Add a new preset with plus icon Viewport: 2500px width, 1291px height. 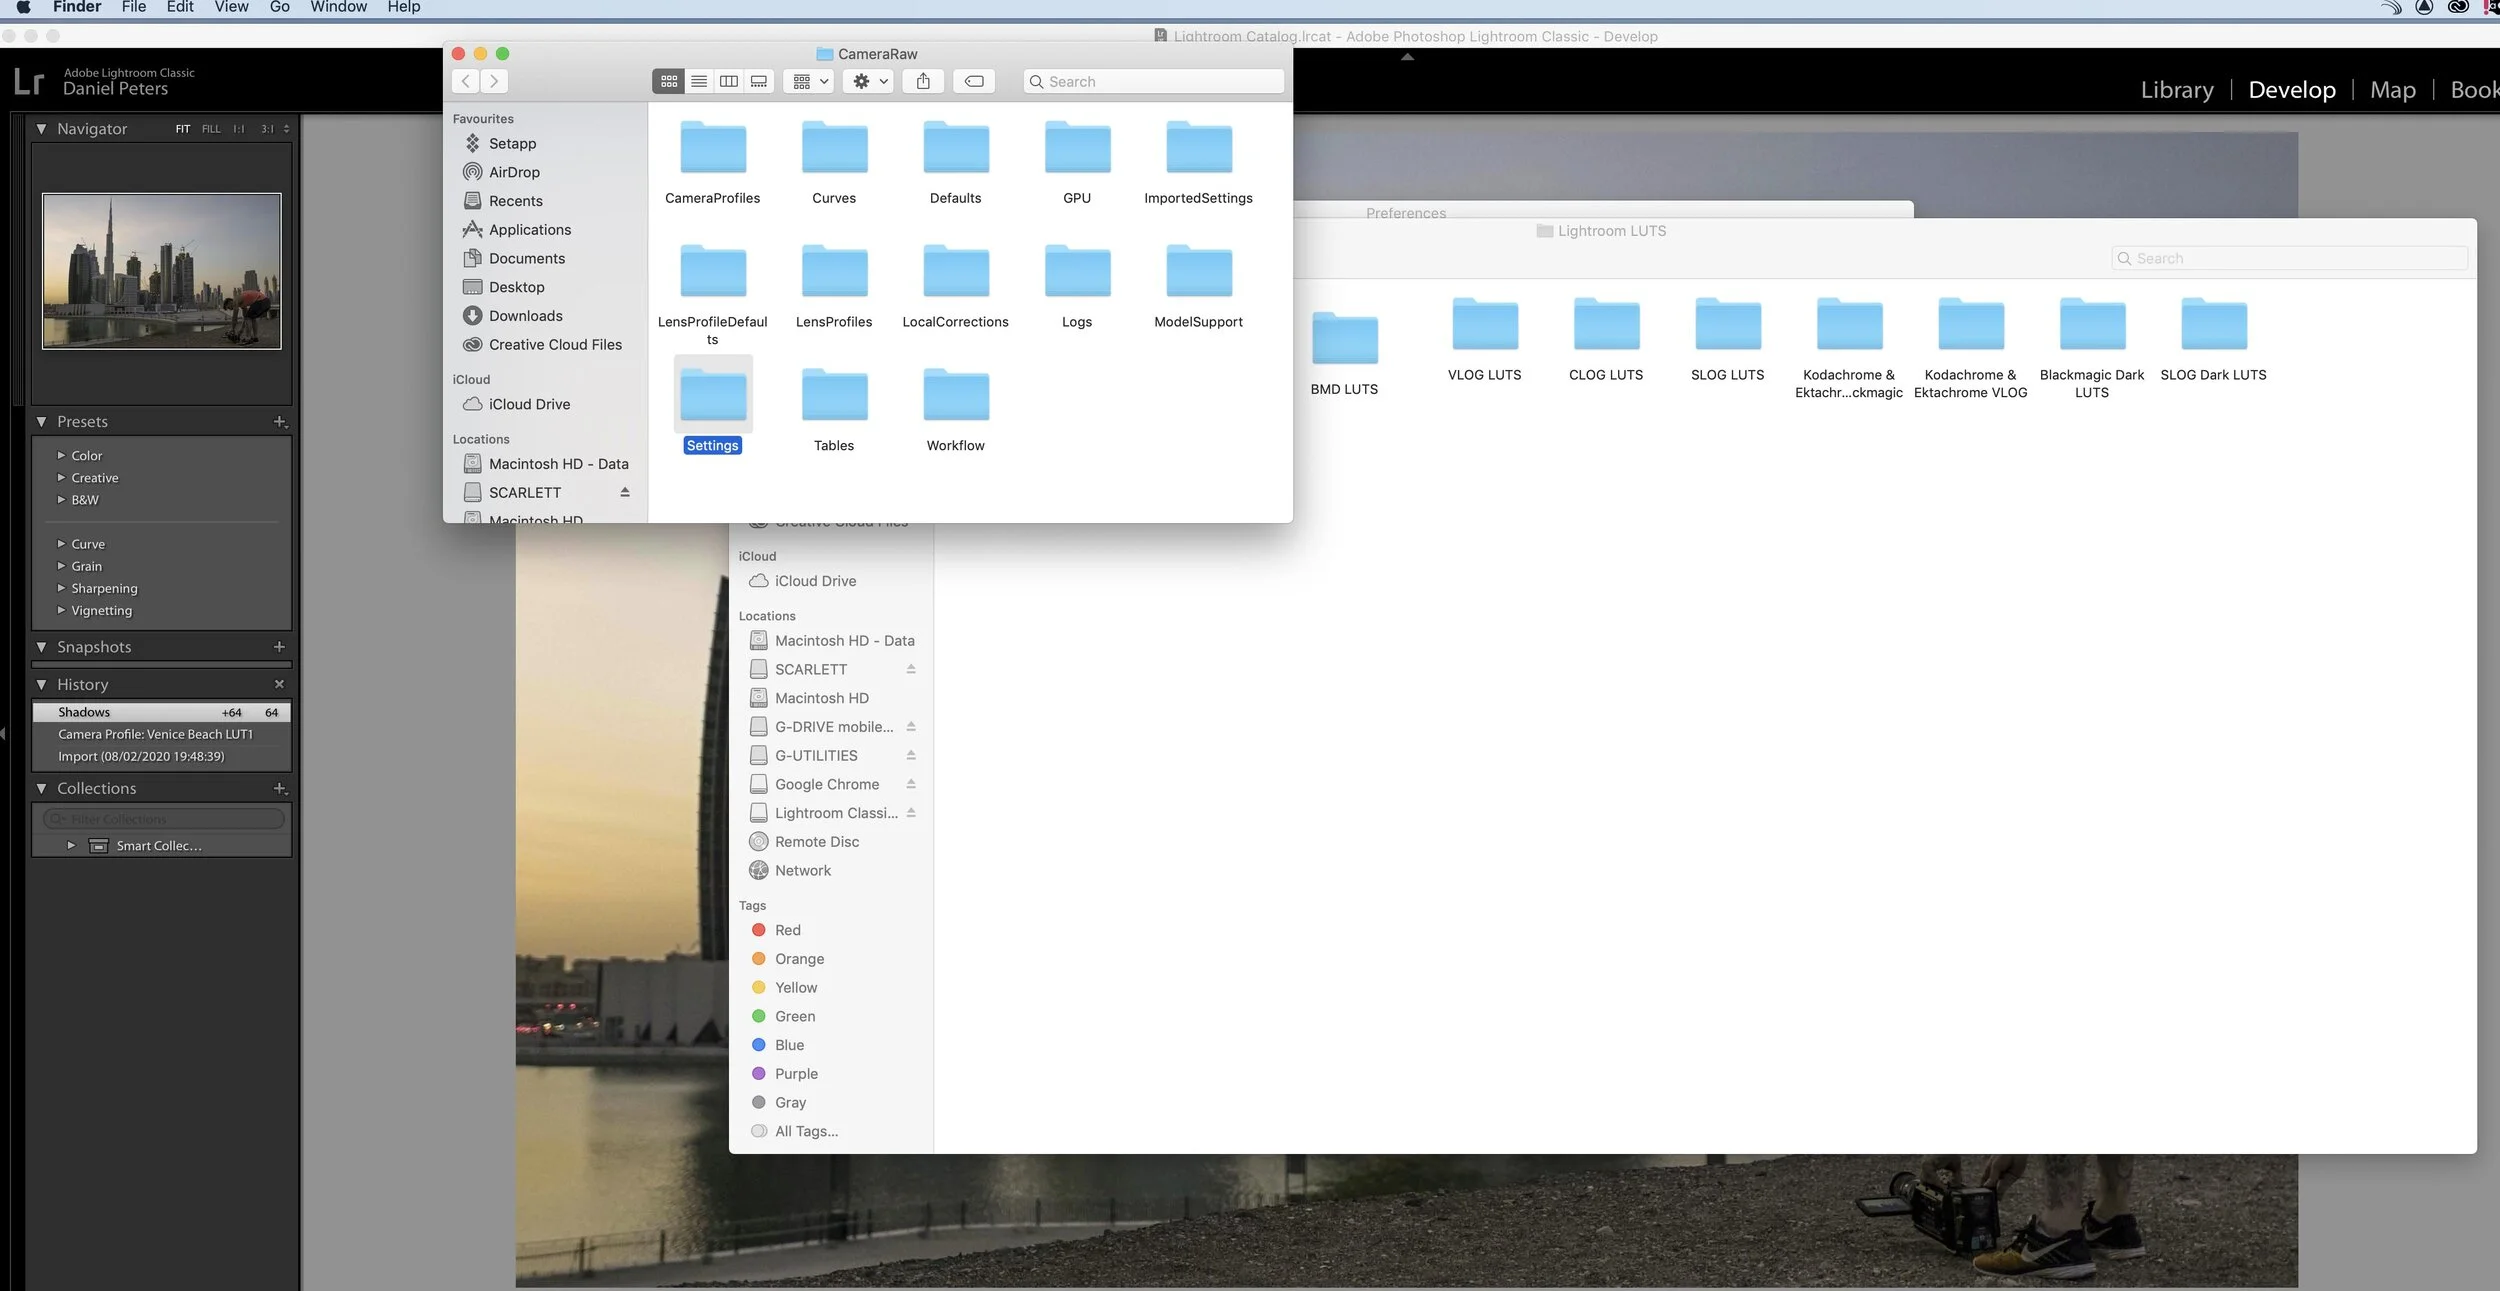click(x=280, y=422)
